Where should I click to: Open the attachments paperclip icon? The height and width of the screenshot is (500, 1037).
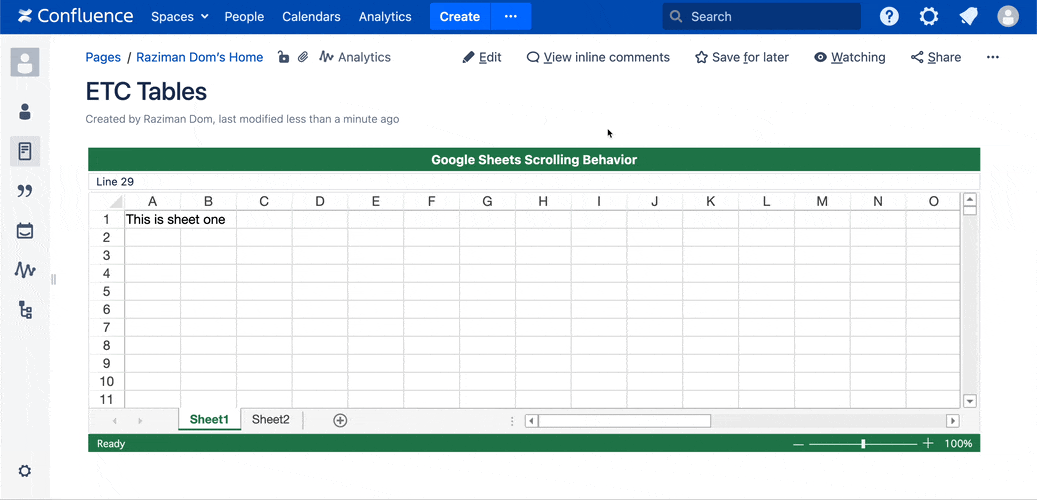tap(303, 58)
